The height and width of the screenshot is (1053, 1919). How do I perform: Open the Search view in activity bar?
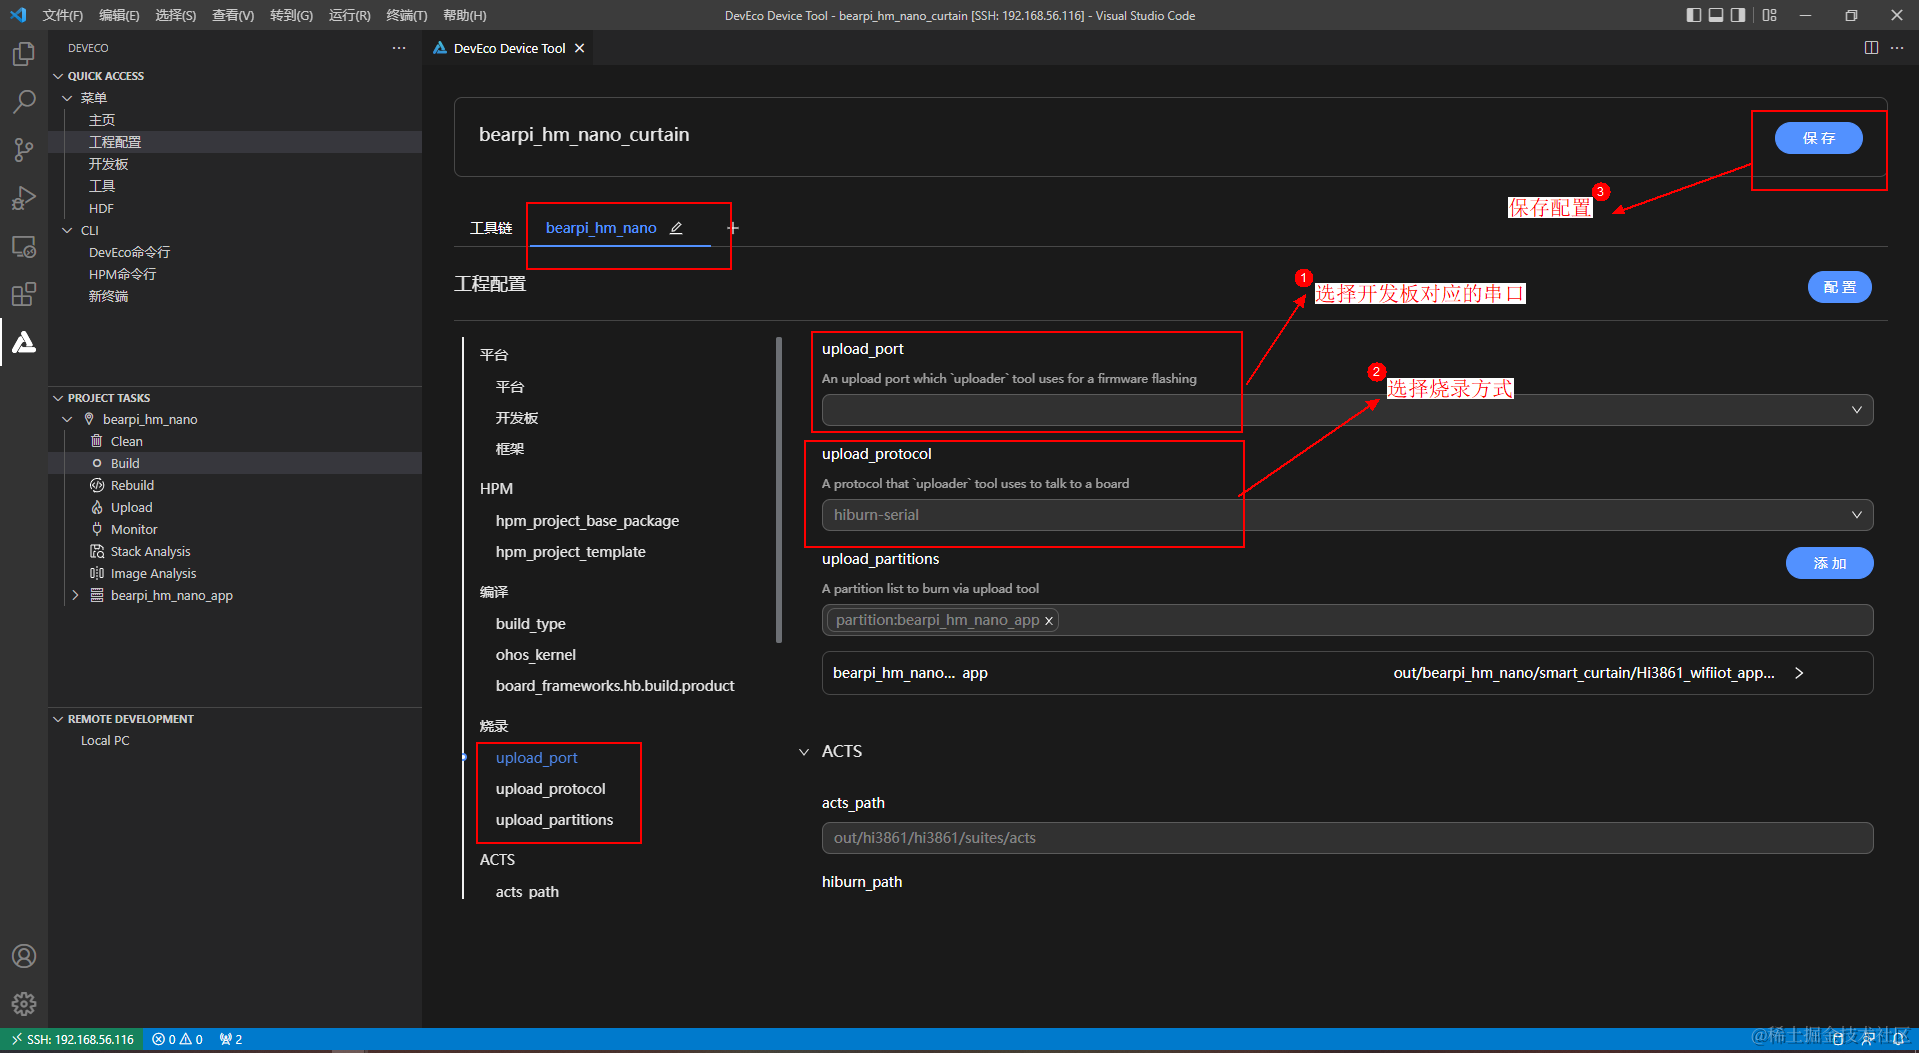click(x=24, y=101)
